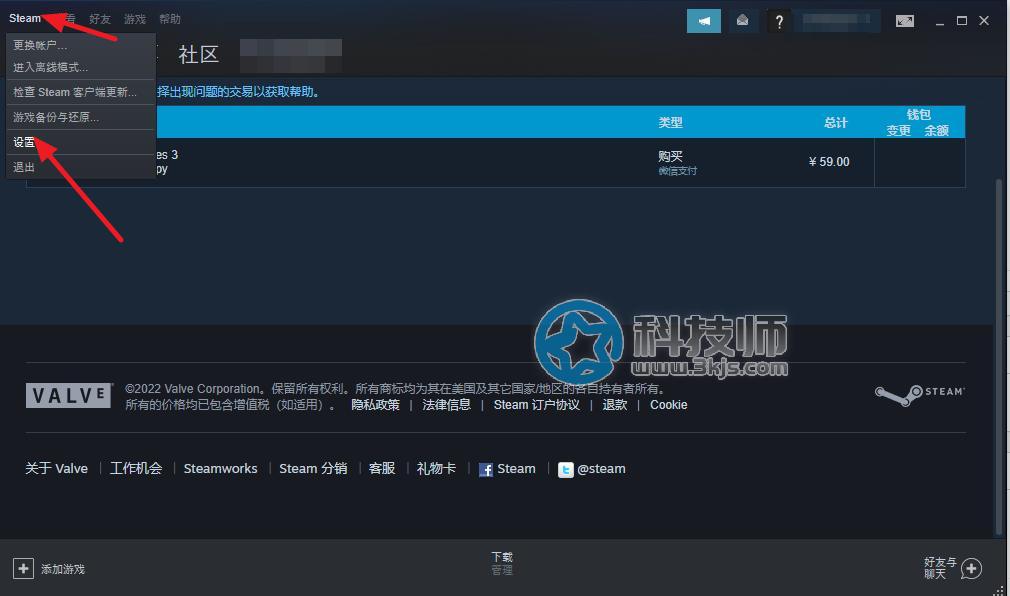Open the 帮助 (Help) menu
This screenshot has height=596, width=1010.
pos(169,19)
